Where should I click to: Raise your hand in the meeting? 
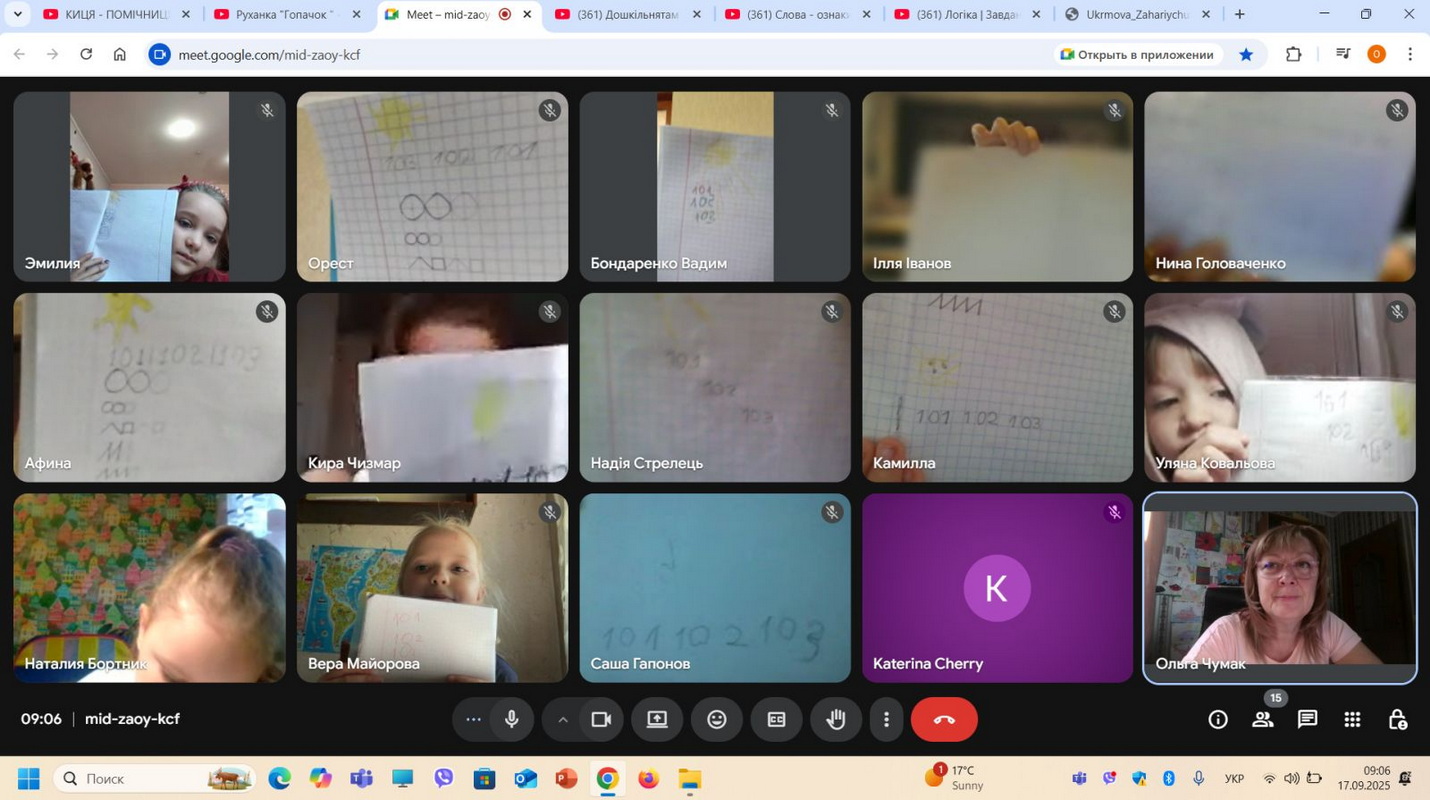[x=836, y=719]
